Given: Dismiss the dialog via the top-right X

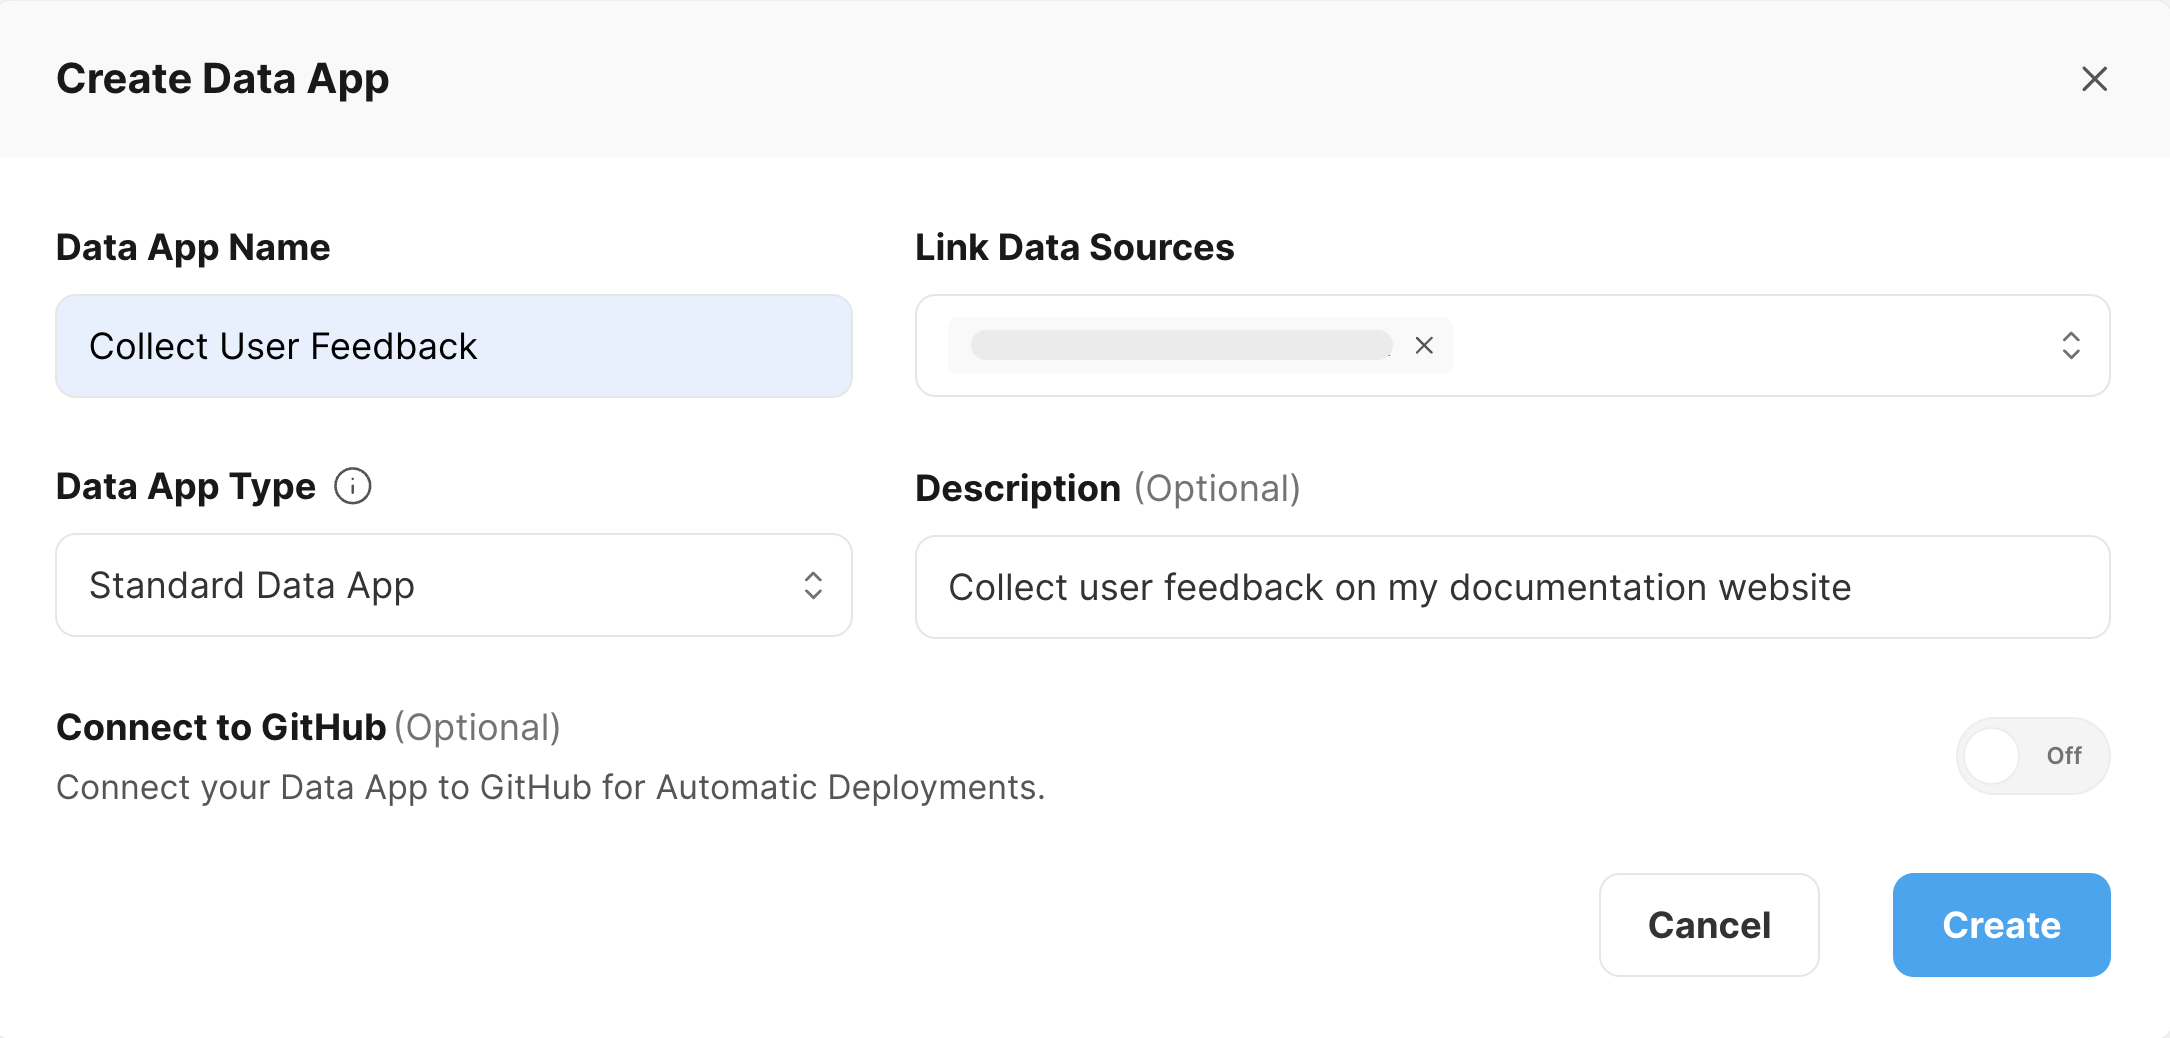Looking at the screenshot, I should 2094,79.
